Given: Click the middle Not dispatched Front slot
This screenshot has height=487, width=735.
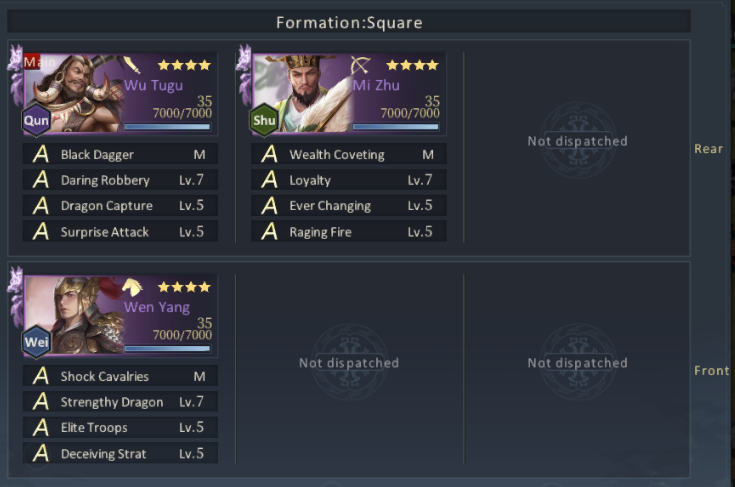Looking at the screenshot, I should point(349,362).
